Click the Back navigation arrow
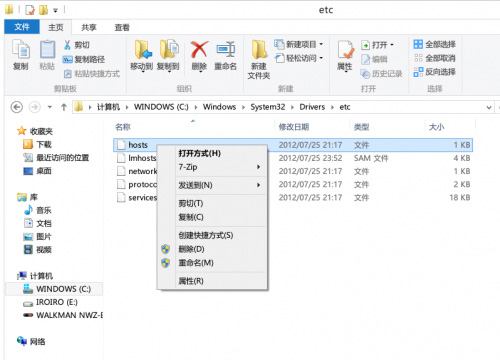Viewport: 500px width, 360px height. 17,107
